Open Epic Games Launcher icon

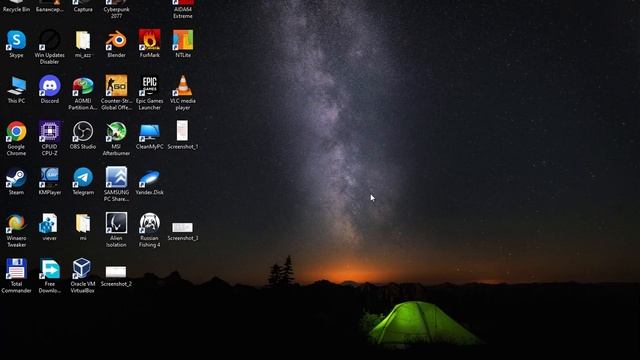pos(149,93)
